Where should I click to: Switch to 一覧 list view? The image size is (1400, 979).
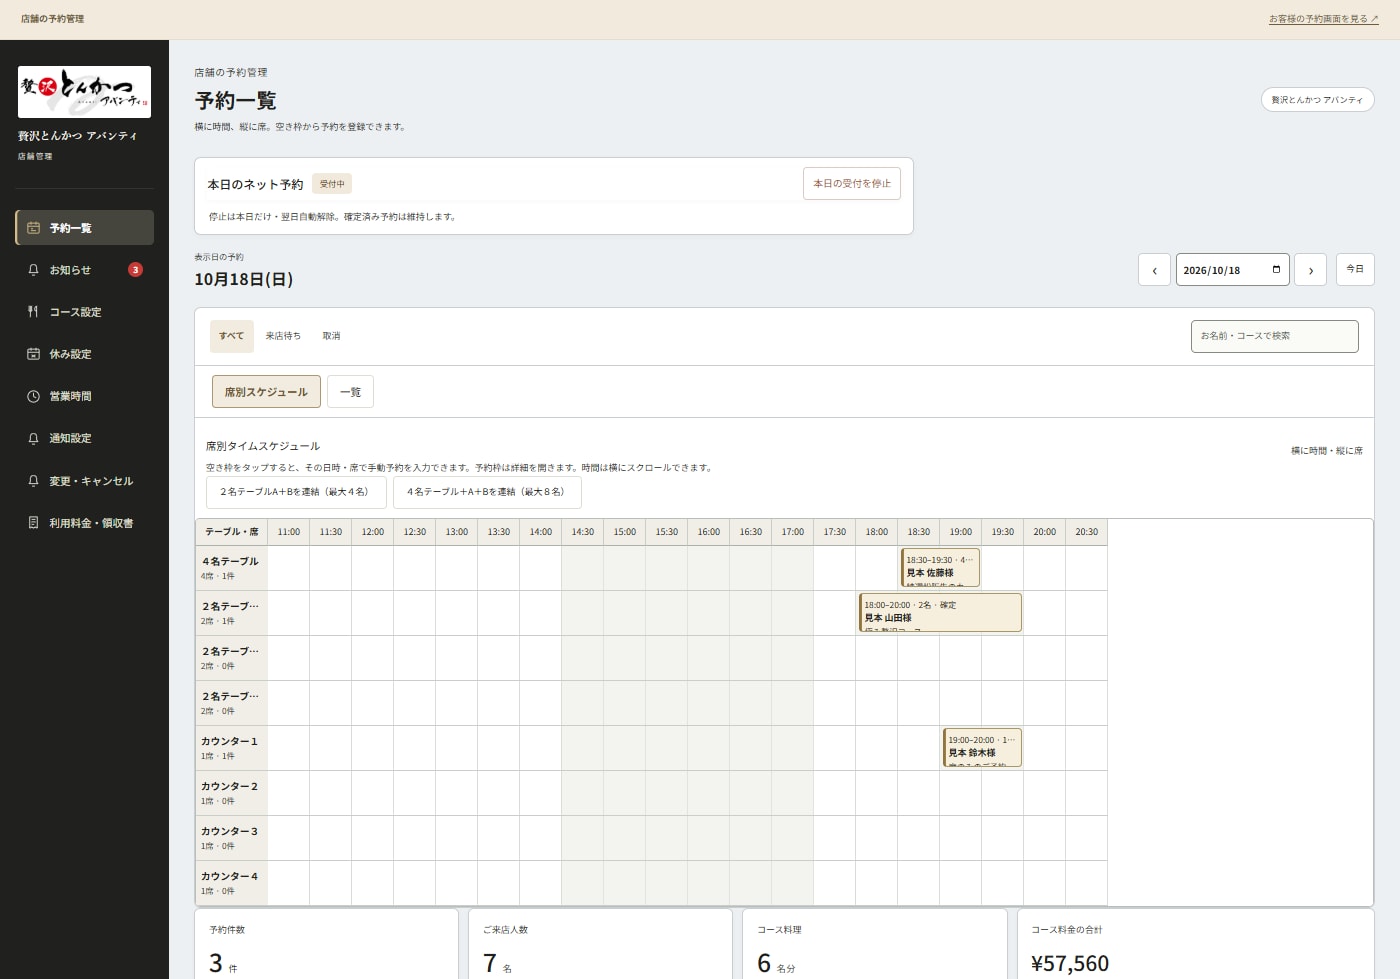pyautogui.click(x=350, y=392)
